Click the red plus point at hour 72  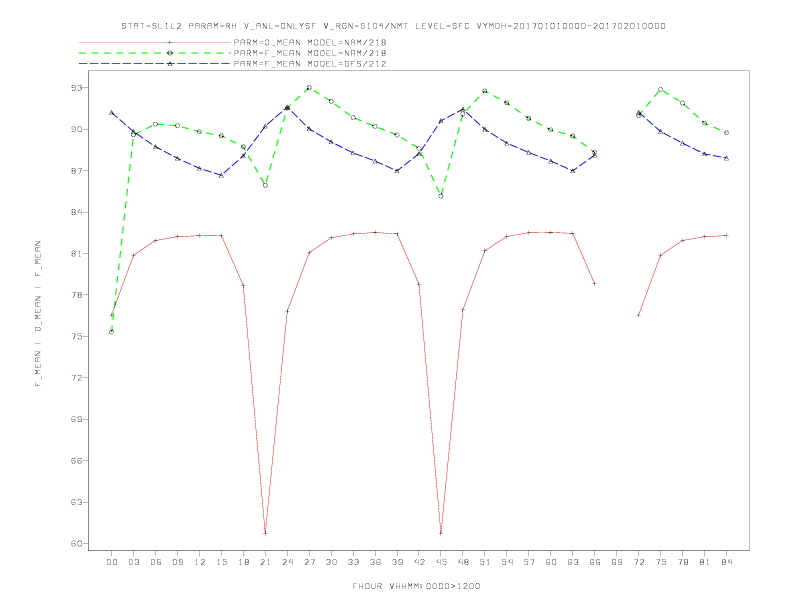[x=639, y=315]
